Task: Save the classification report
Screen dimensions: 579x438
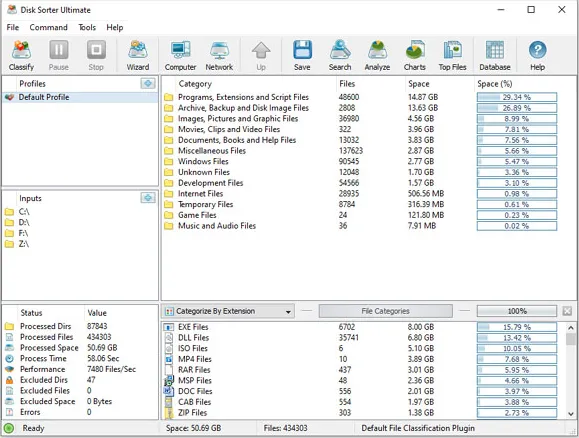Action: (302, 56)
